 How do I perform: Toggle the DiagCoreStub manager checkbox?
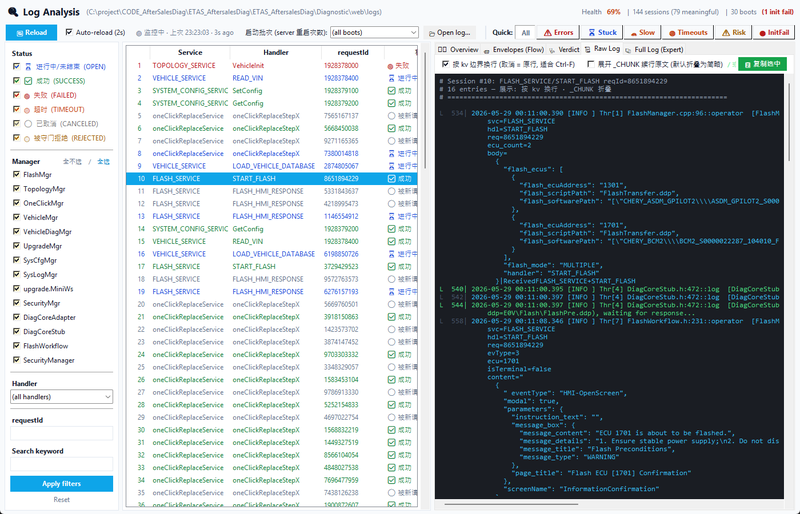point(16,331)
